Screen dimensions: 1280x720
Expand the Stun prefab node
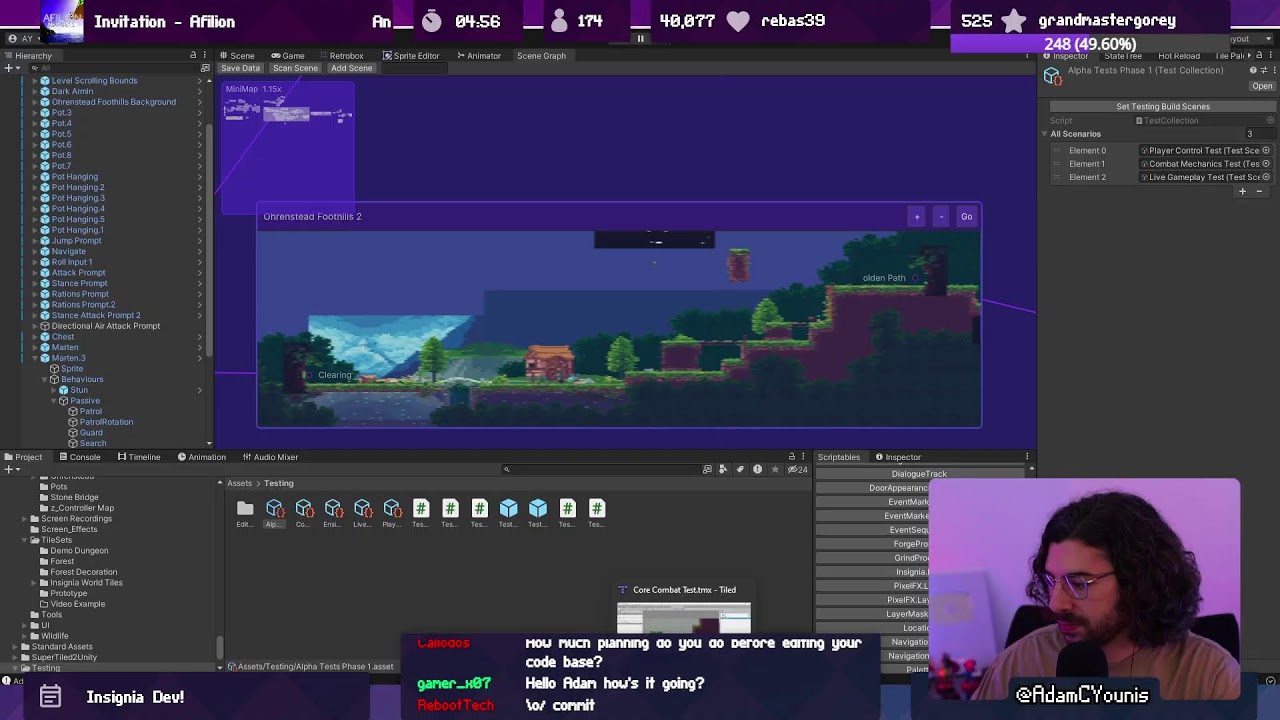[55, 390]
